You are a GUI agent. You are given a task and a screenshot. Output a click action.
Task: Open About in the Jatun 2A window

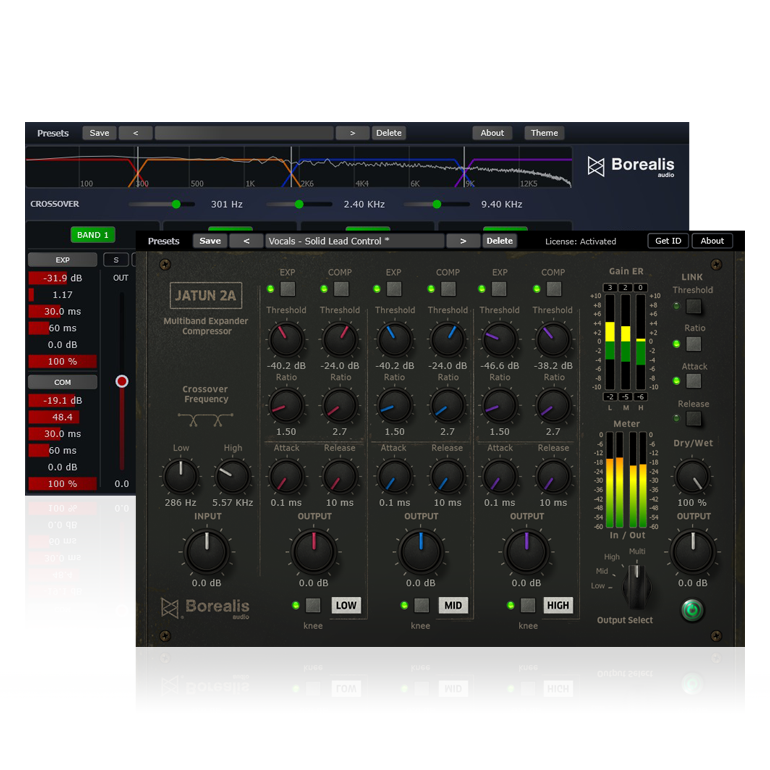[x=712, y=241]
